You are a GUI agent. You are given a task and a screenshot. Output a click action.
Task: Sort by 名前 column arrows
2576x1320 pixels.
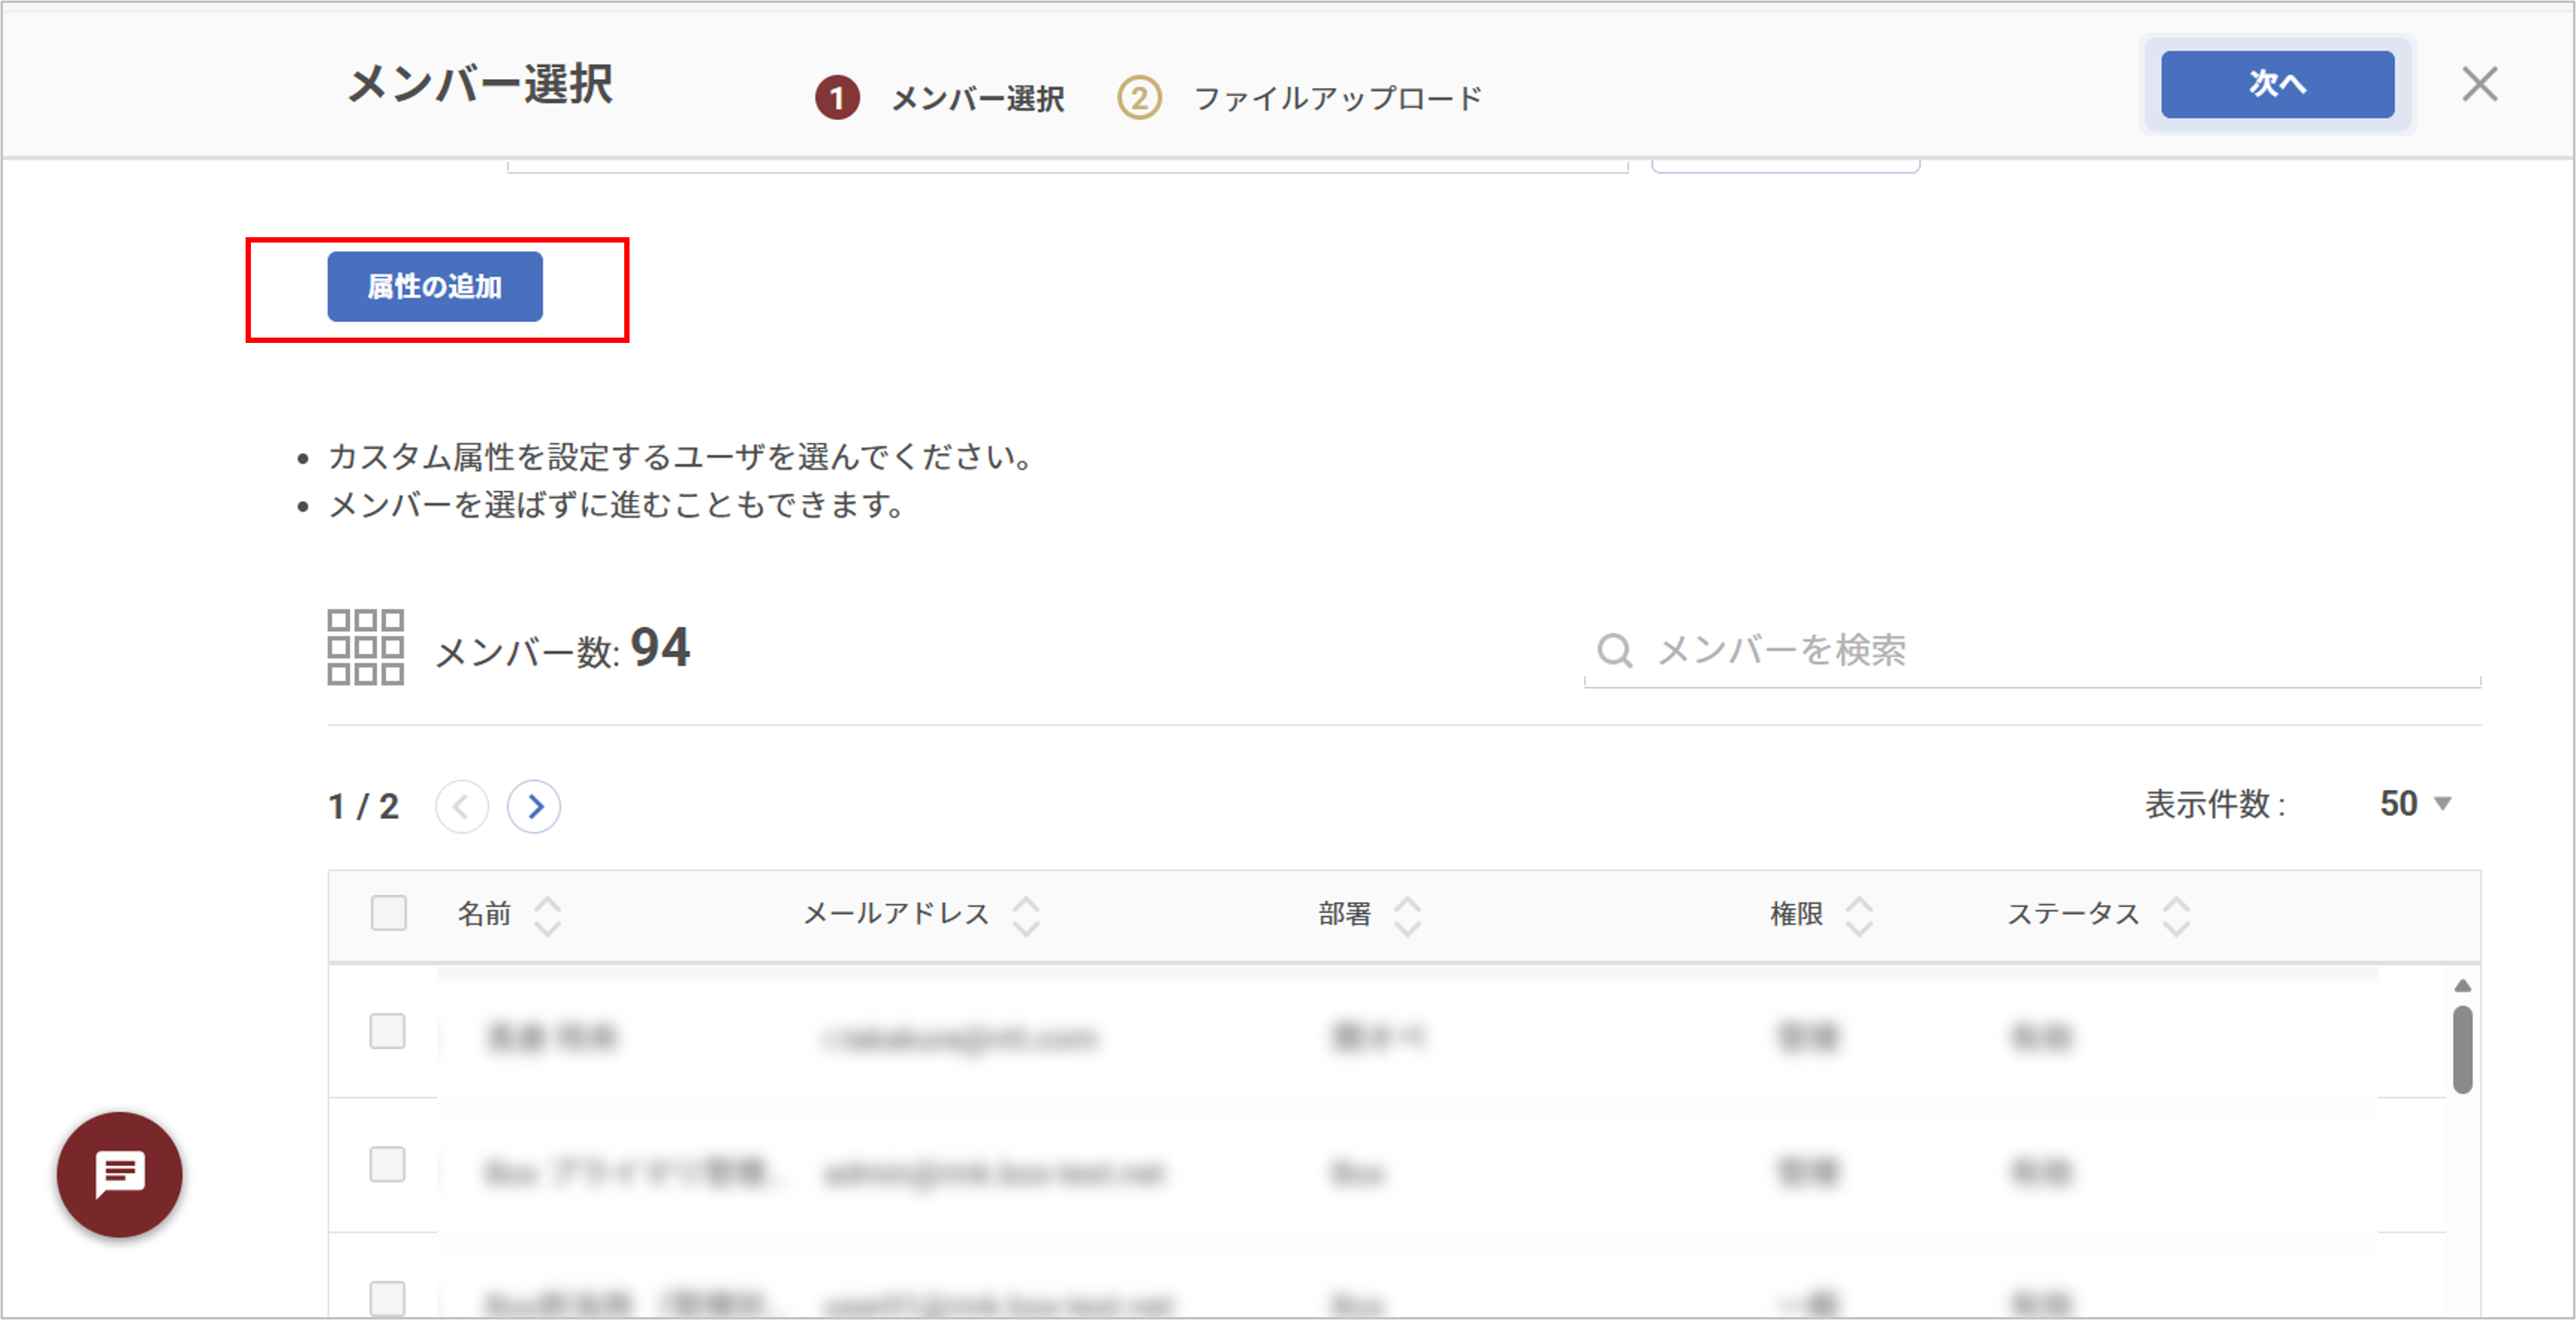coord(547,915)
